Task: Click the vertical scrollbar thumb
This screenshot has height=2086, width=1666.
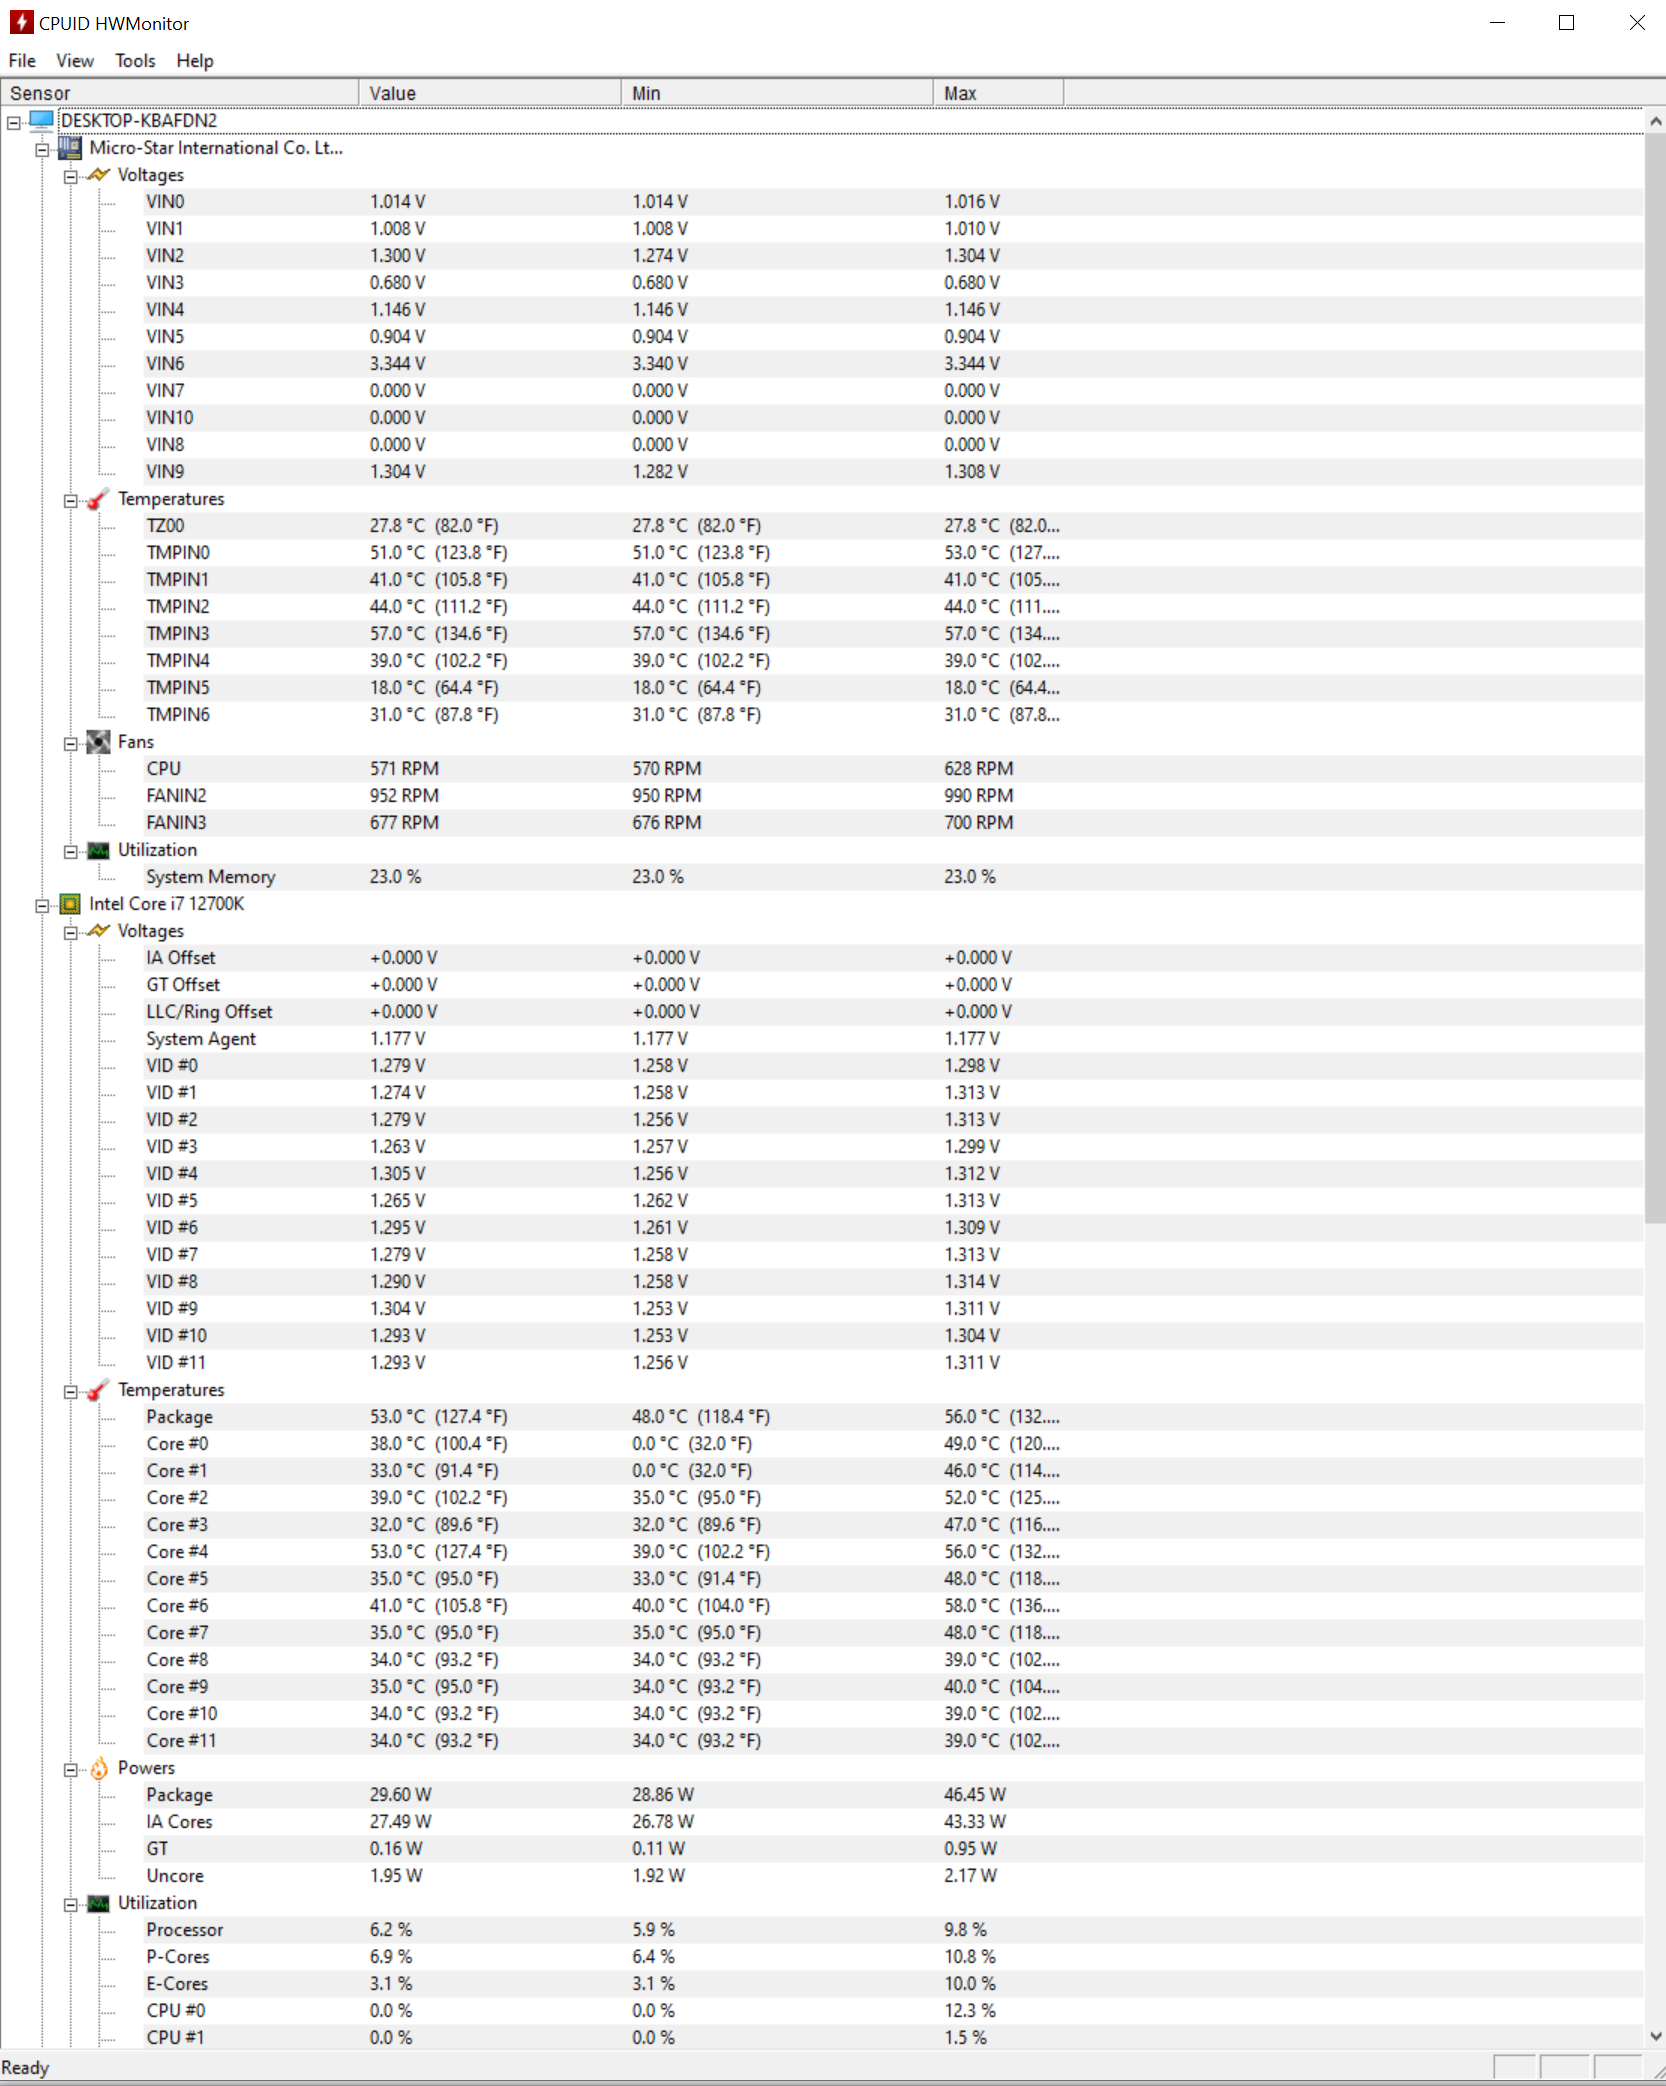Action: click(x=1655, y=677)
